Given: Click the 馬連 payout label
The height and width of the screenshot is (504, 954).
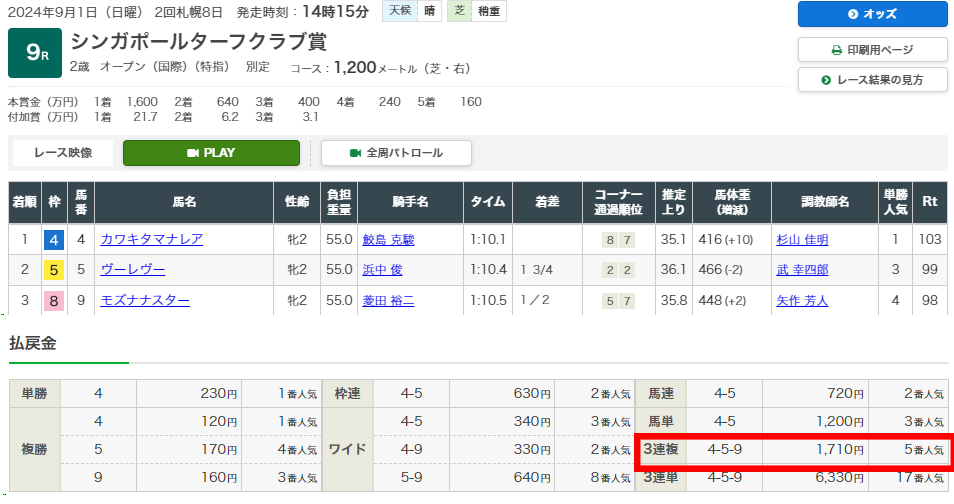Looking at the screenshot, I should coord(661,394).
